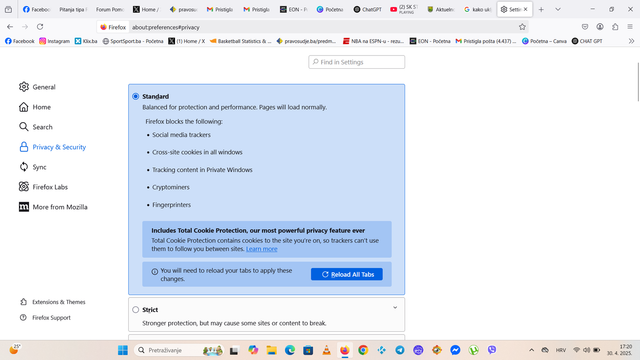This screenshot has width=640, height=360.
Task: Click the forward navigation arrow
Action: coord(25,27)
